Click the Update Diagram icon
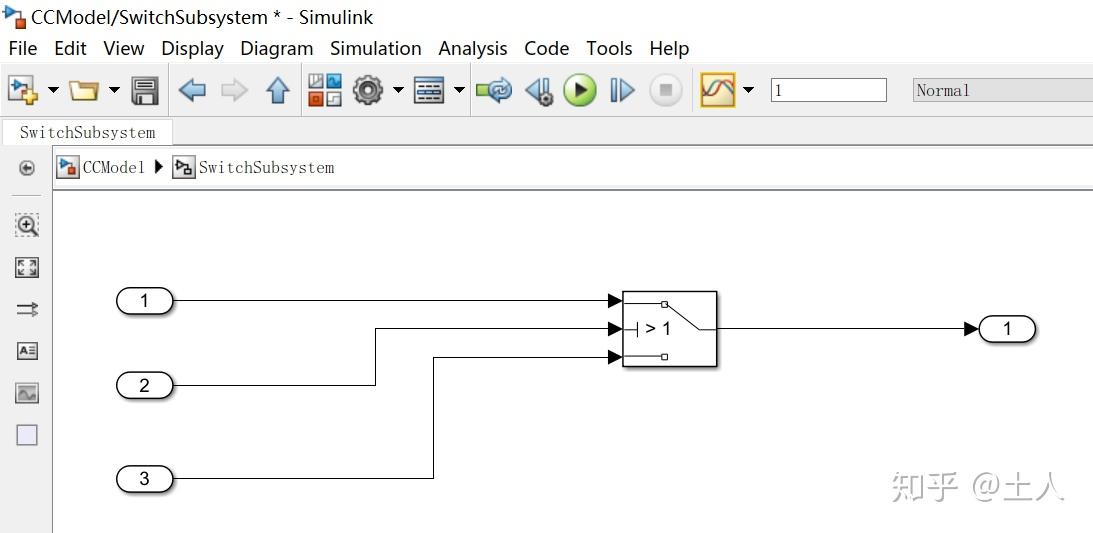 (494, 90)
